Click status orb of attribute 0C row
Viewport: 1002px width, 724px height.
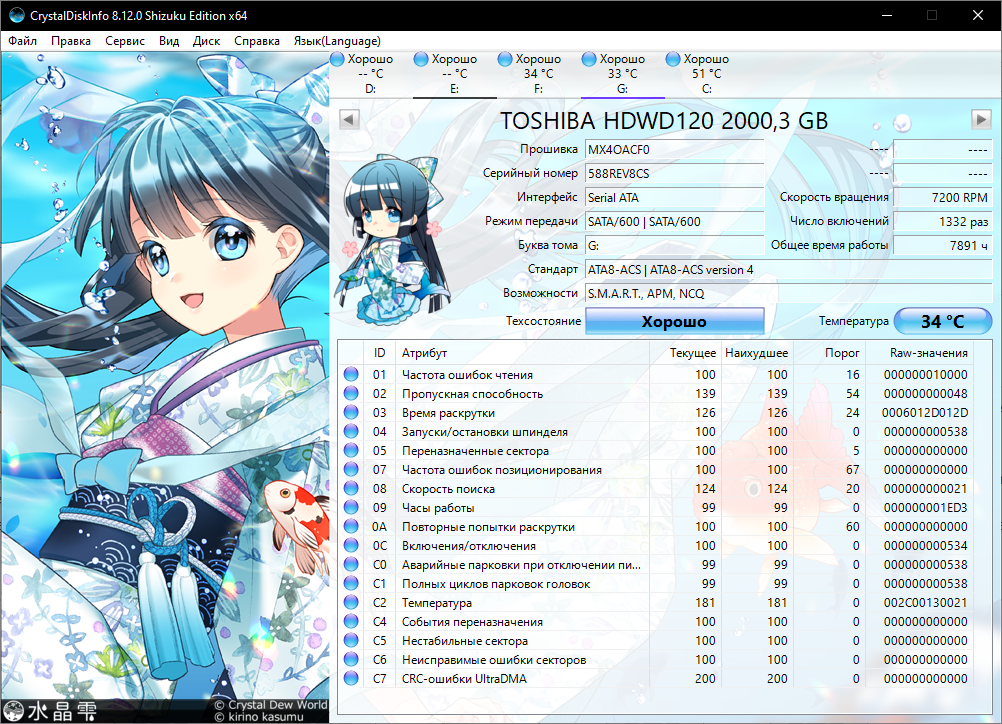[x=351, y=545]
